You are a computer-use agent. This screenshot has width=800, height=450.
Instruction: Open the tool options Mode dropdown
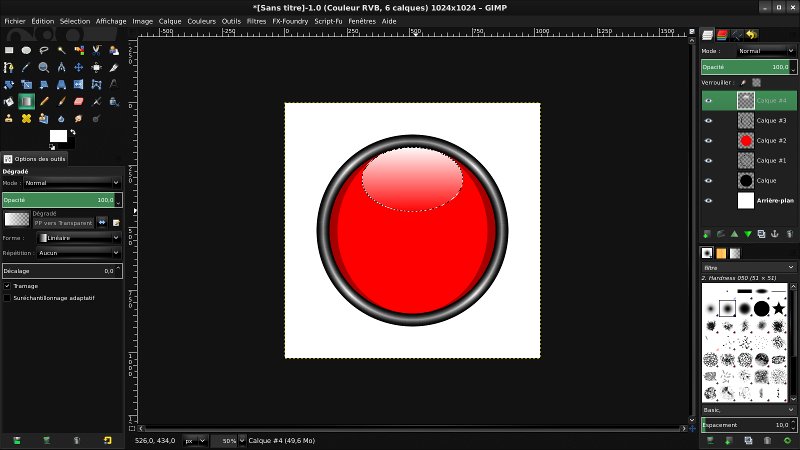[x=72, y=183]
